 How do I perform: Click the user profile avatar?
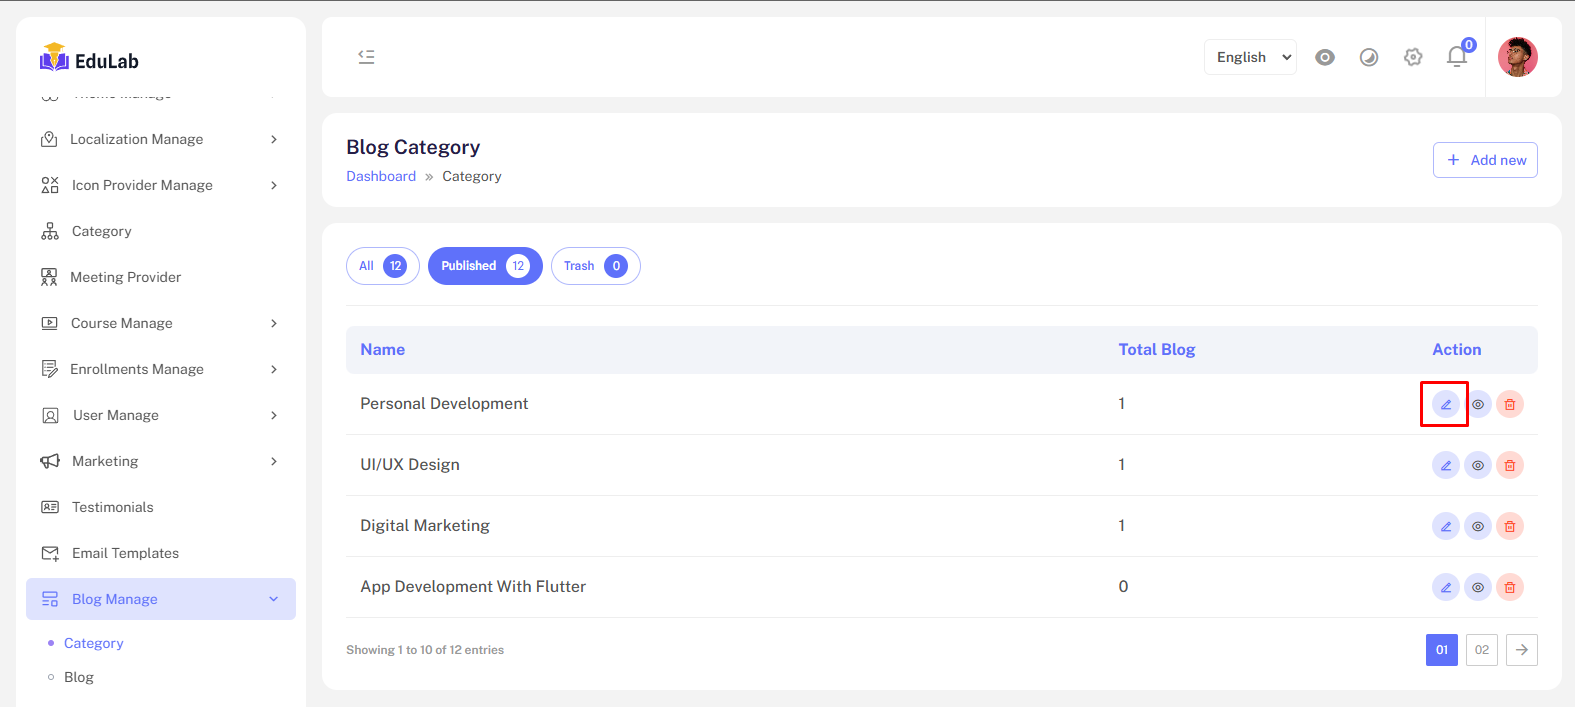coord(1517,57)
